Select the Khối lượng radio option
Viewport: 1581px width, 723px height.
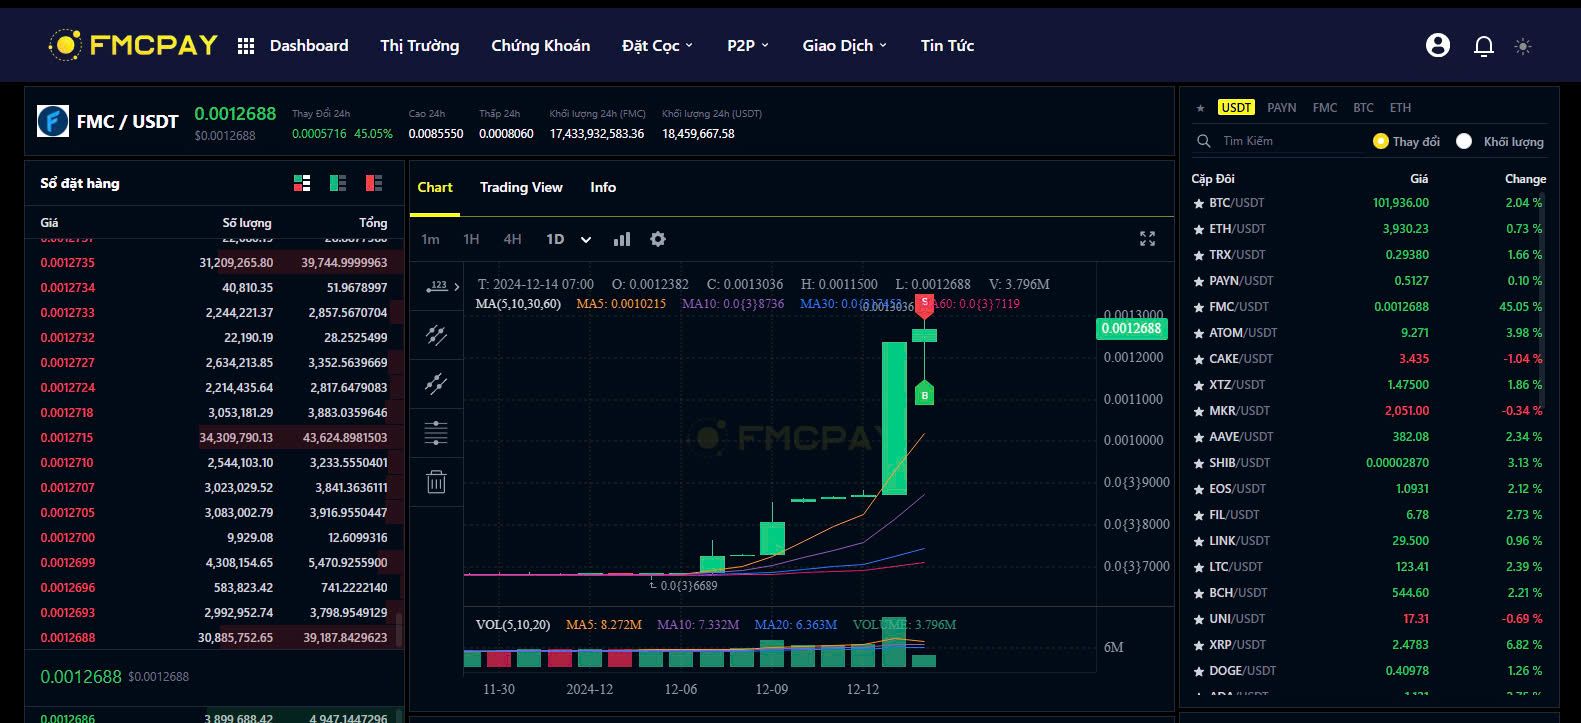click(1464, 141)
